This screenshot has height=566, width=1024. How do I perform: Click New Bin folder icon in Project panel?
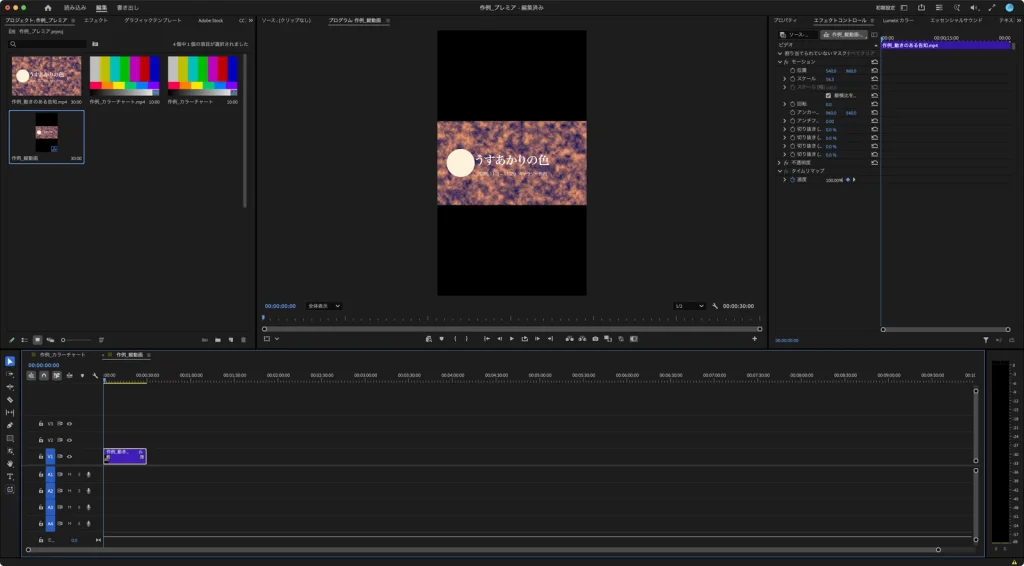coord(218,340)
